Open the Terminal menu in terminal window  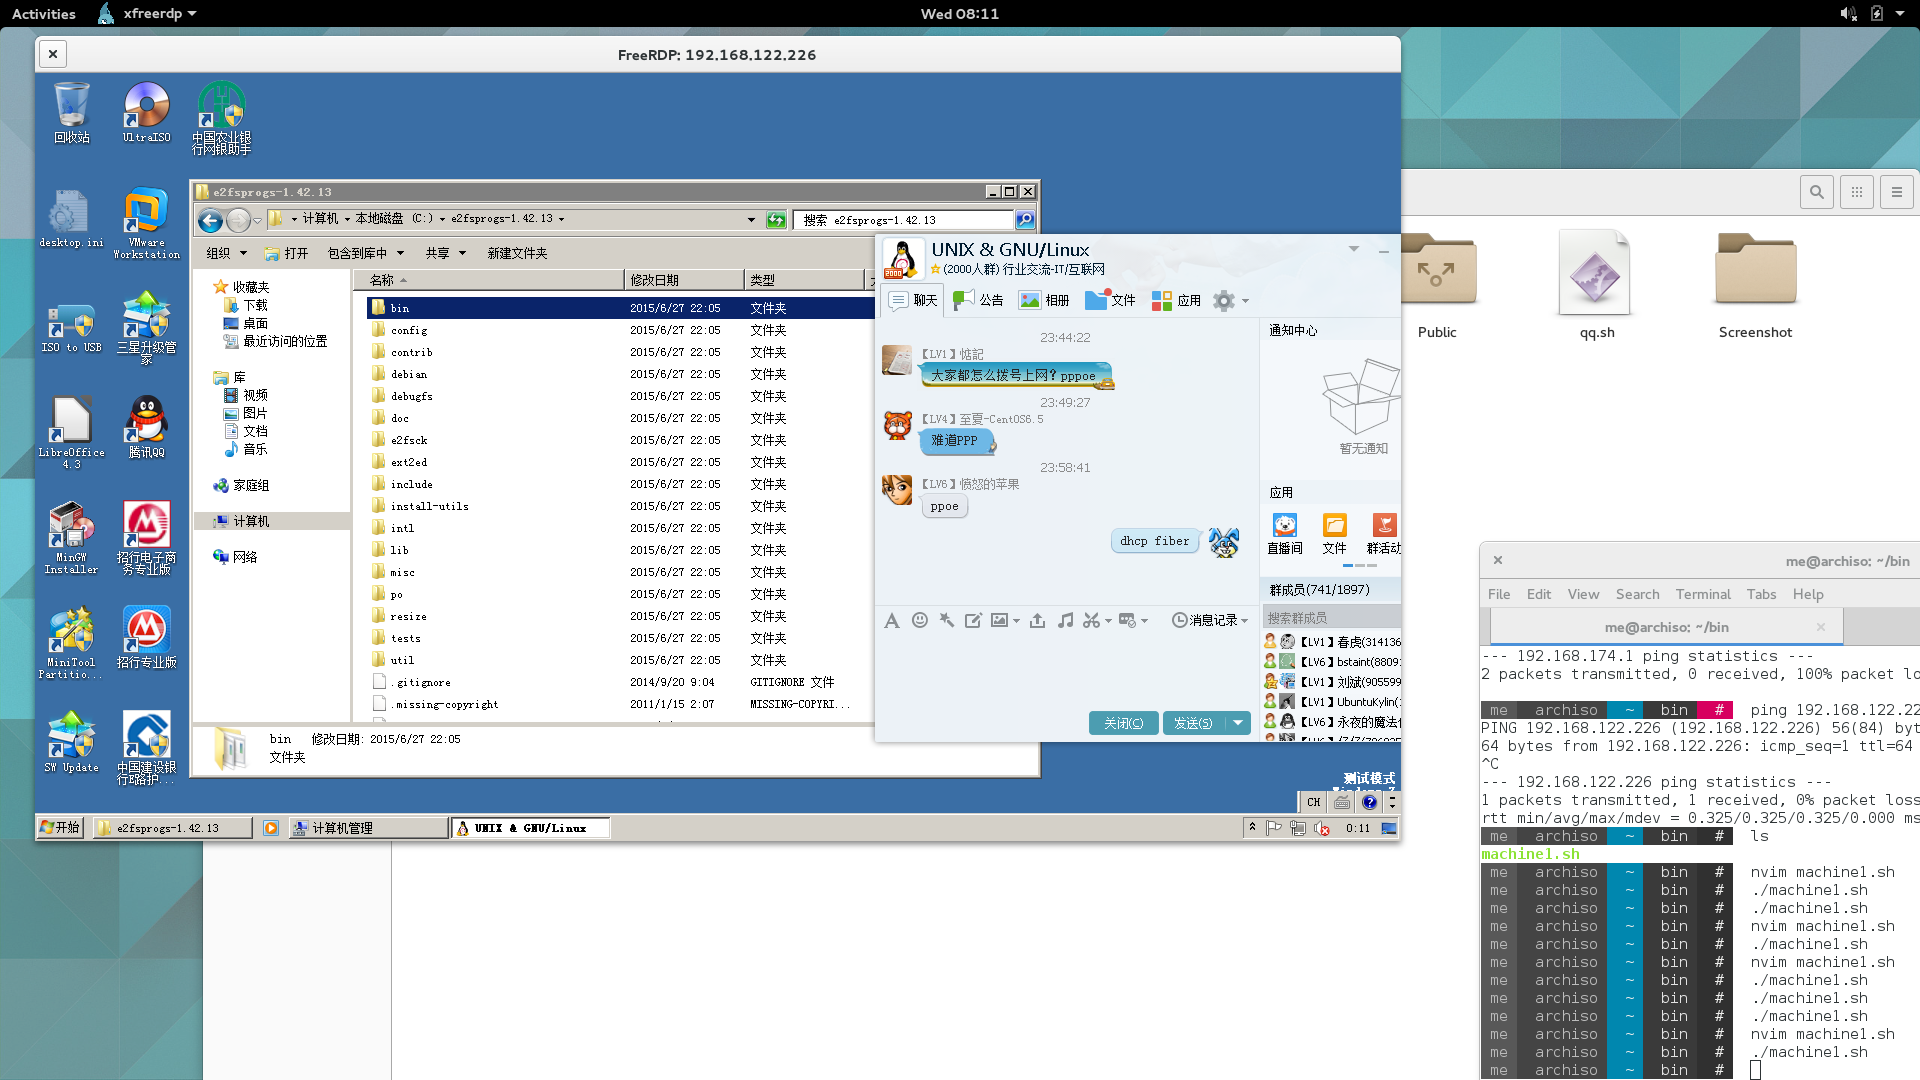pyautogui.click(x=1703, y=594)
